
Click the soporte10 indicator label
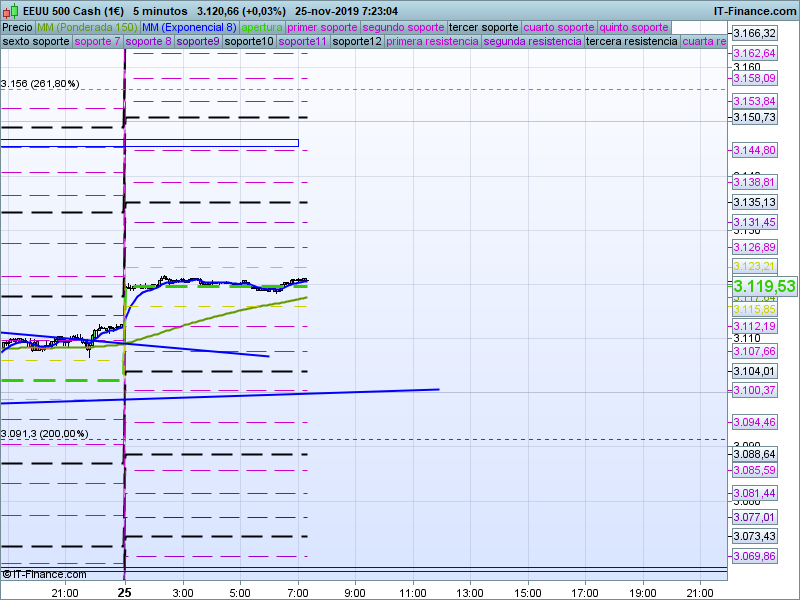click(x=249, y=42)
